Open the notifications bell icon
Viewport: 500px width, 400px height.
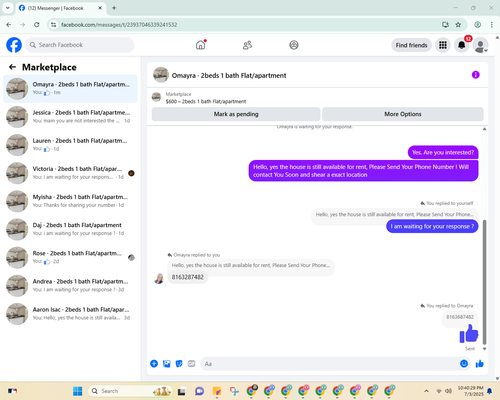[x=462, y=45]
